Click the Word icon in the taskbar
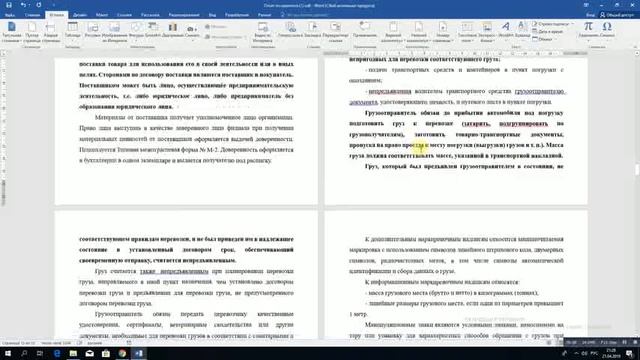 (139, 353)
